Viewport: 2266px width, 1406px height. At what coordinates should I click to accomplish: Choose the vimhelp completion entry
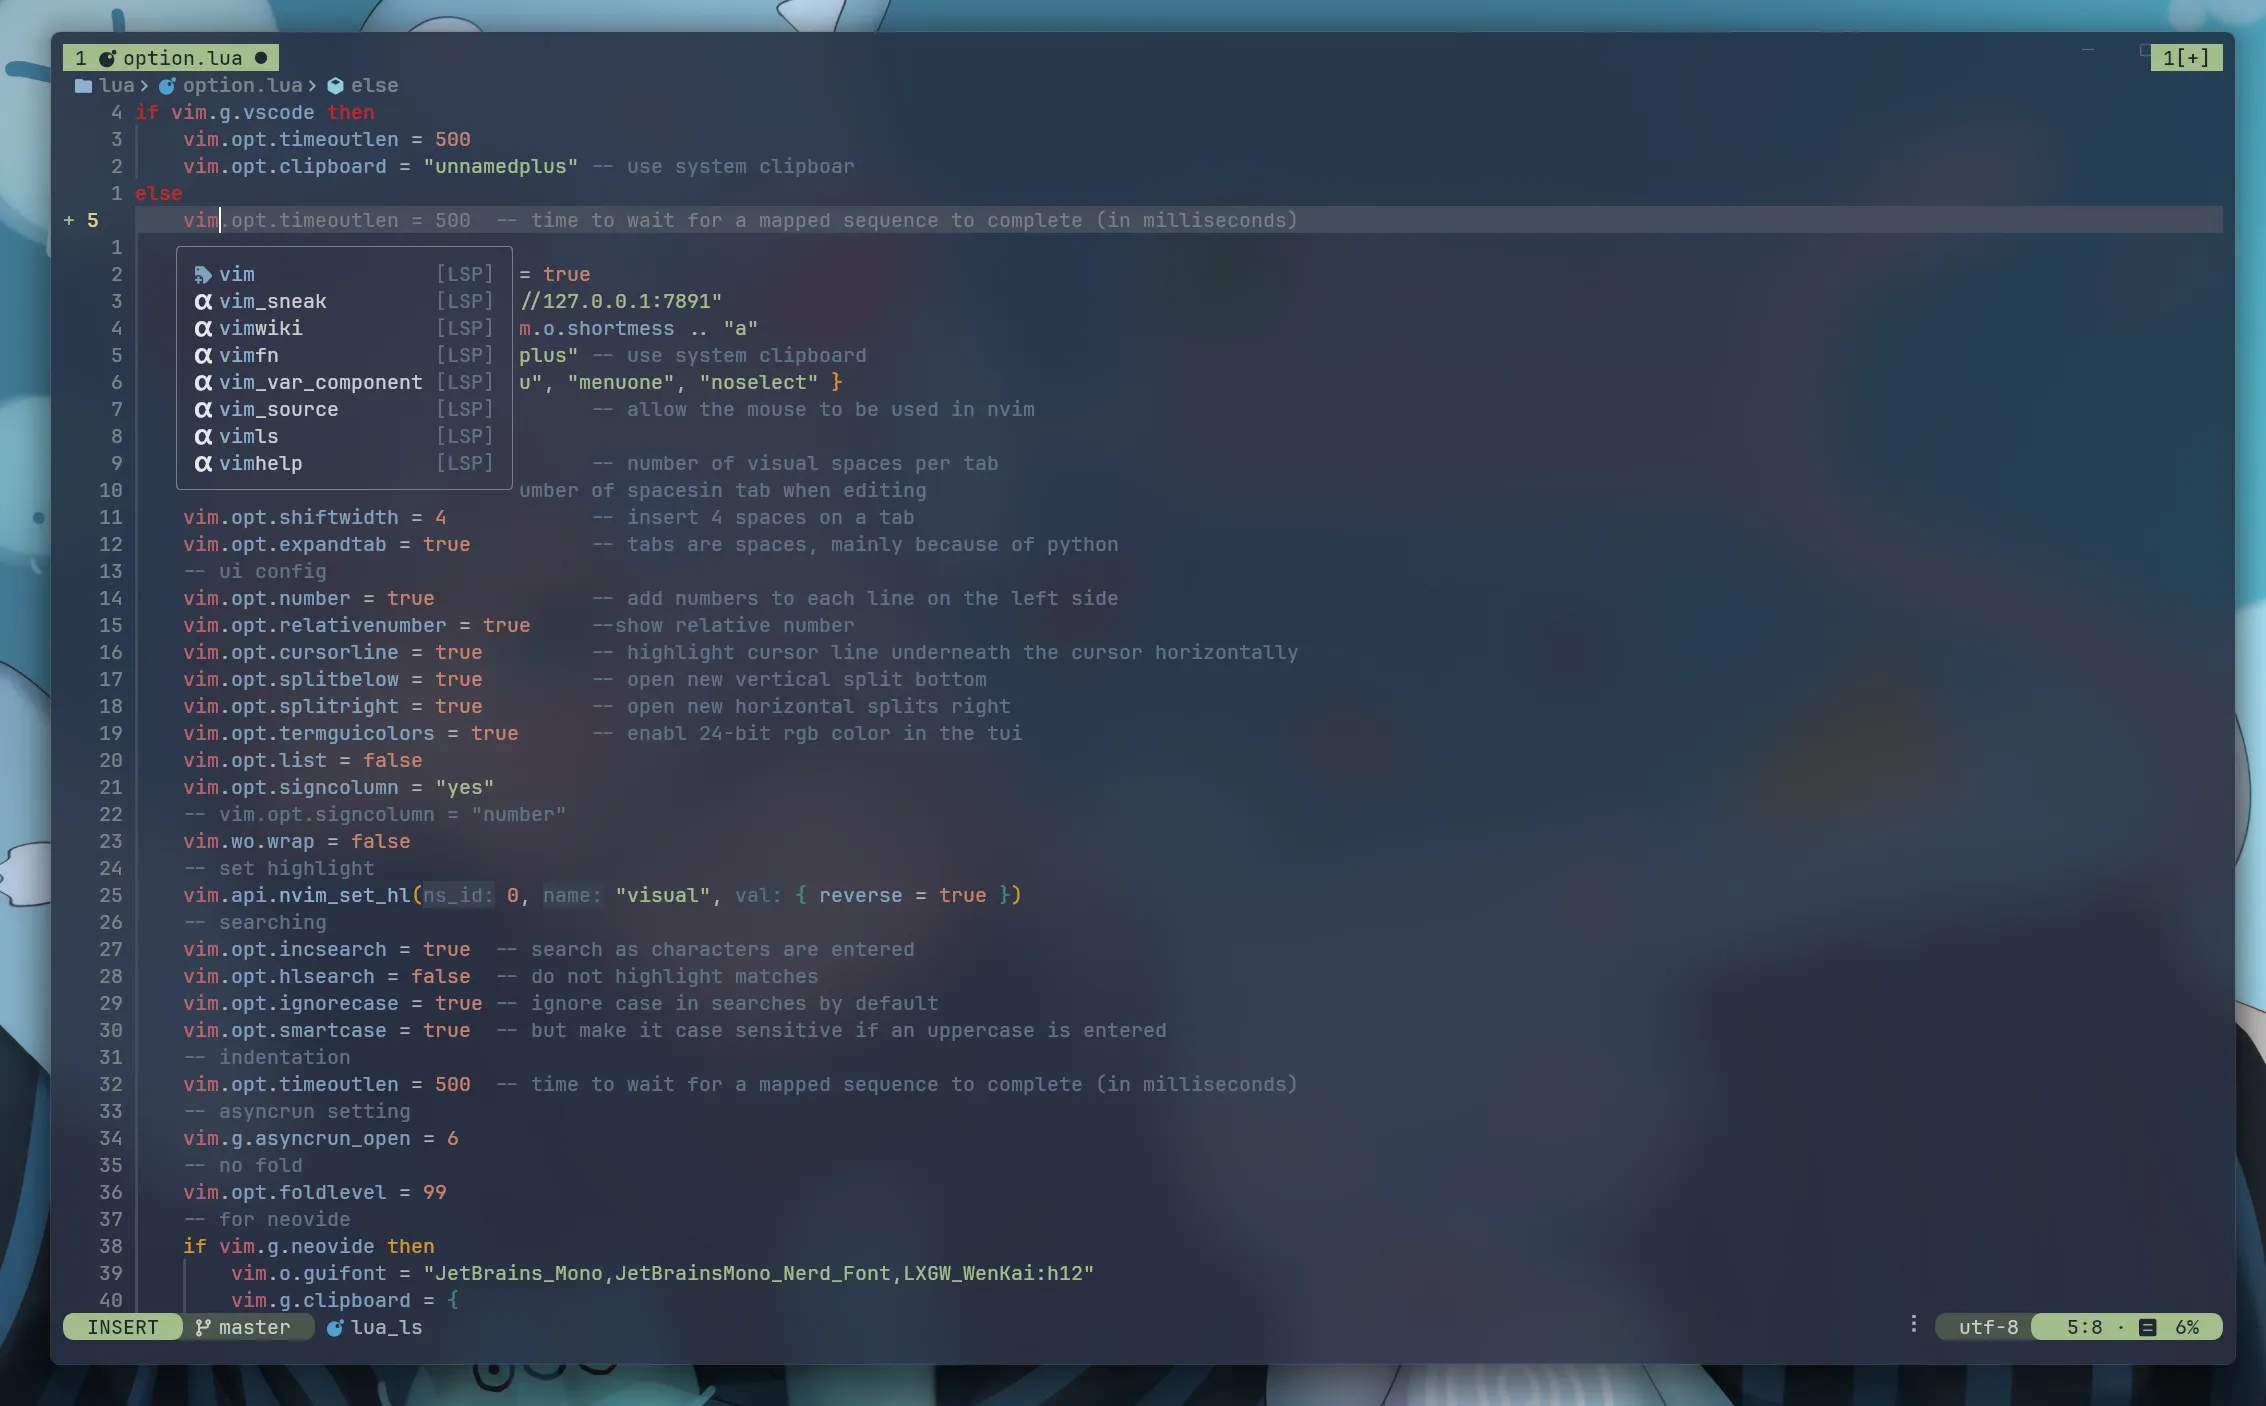pyautogui.click(x=344, y=463)
